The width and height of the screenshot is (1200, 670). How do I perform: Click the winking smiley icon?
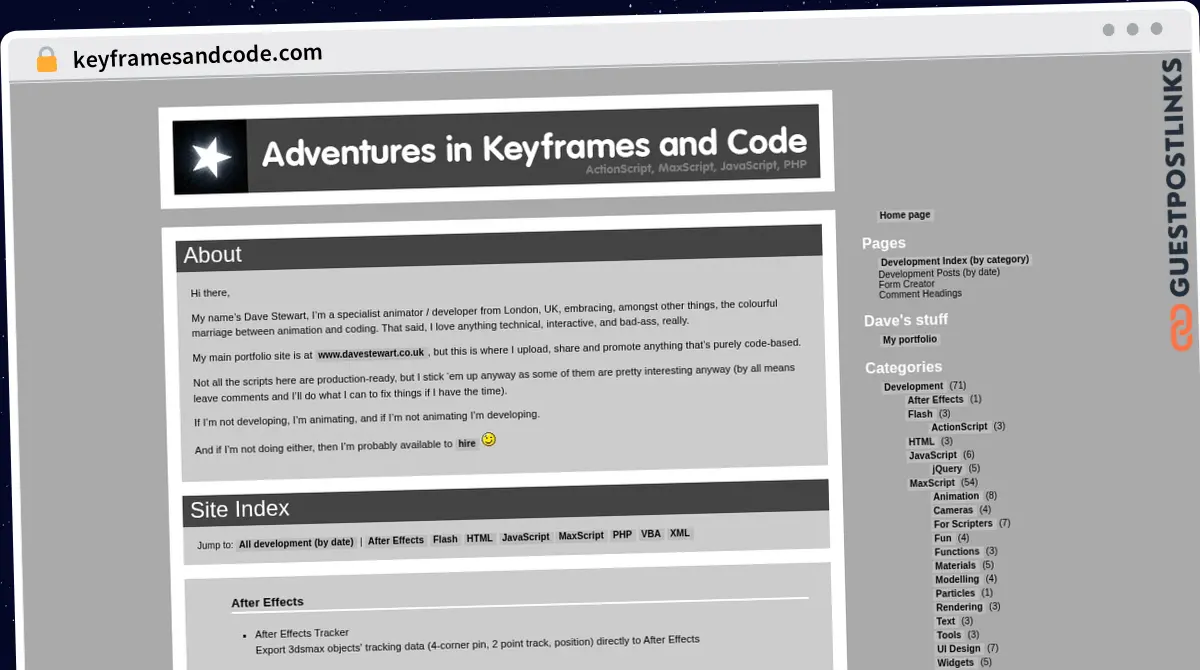point(489,440)
